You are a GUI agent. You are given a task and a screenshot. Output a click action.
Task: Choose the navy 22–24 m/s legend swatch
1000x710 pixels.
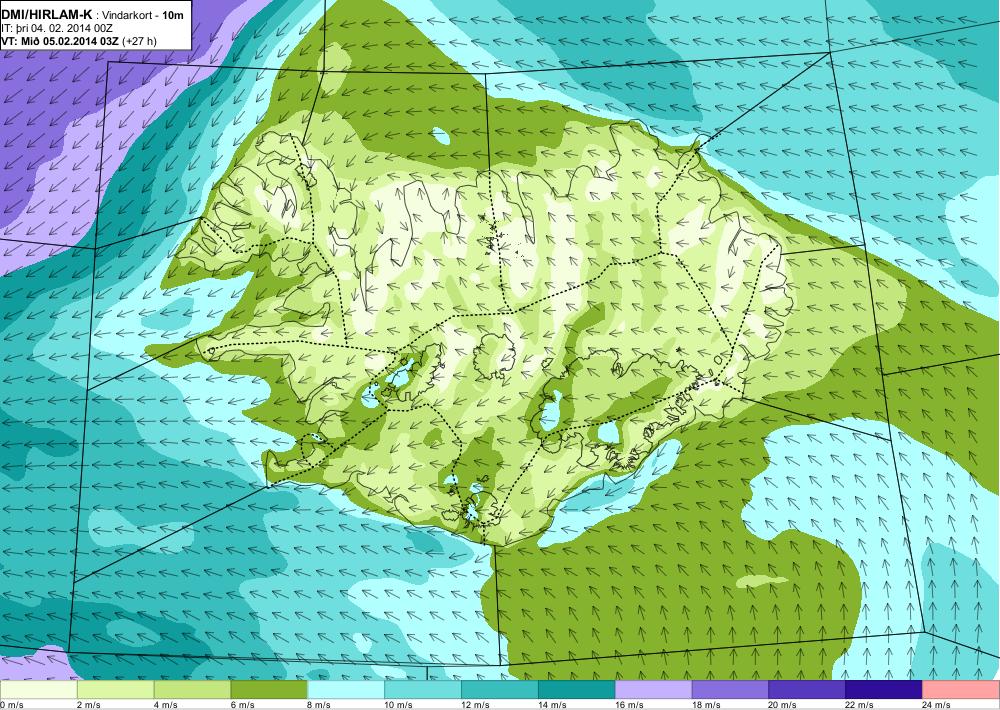(x=884, y=690)
